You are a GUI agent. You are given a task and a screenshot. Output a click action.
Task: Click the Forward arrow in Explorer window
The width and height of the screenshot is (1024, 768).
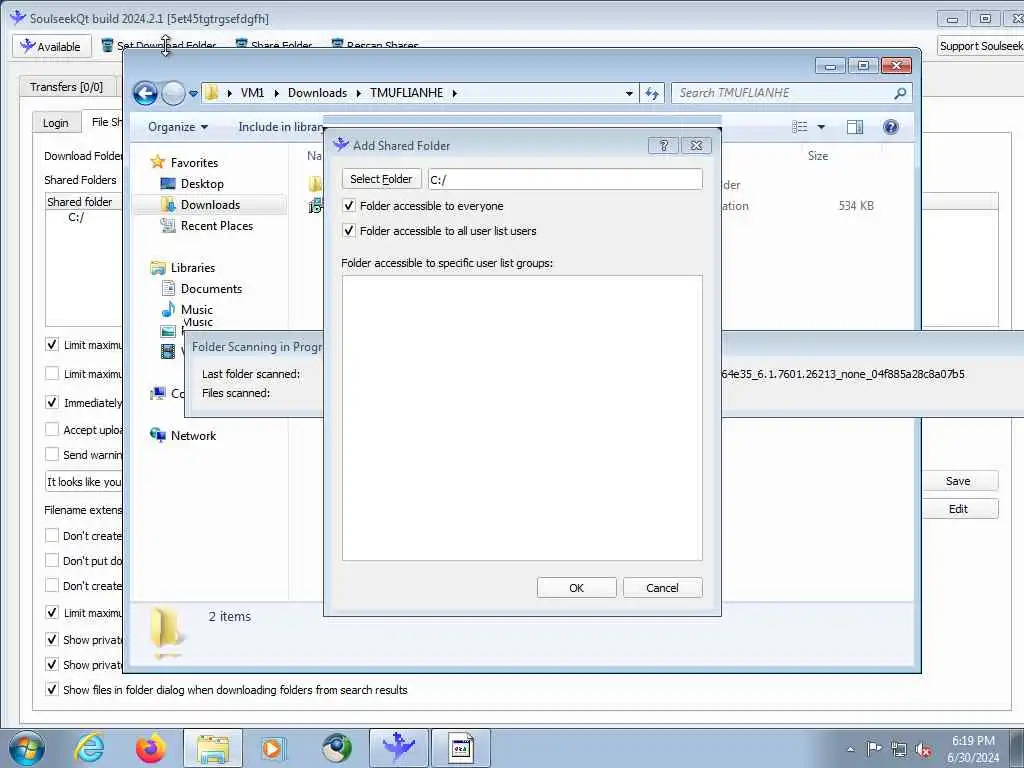click(x=173, y=93)
